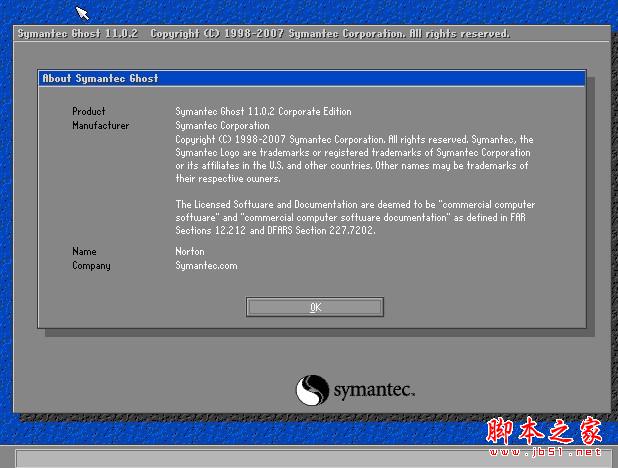Click the OK button
The height and width of the screenshot is (468, 618).
pyautogui.click(x=315, y=307)
